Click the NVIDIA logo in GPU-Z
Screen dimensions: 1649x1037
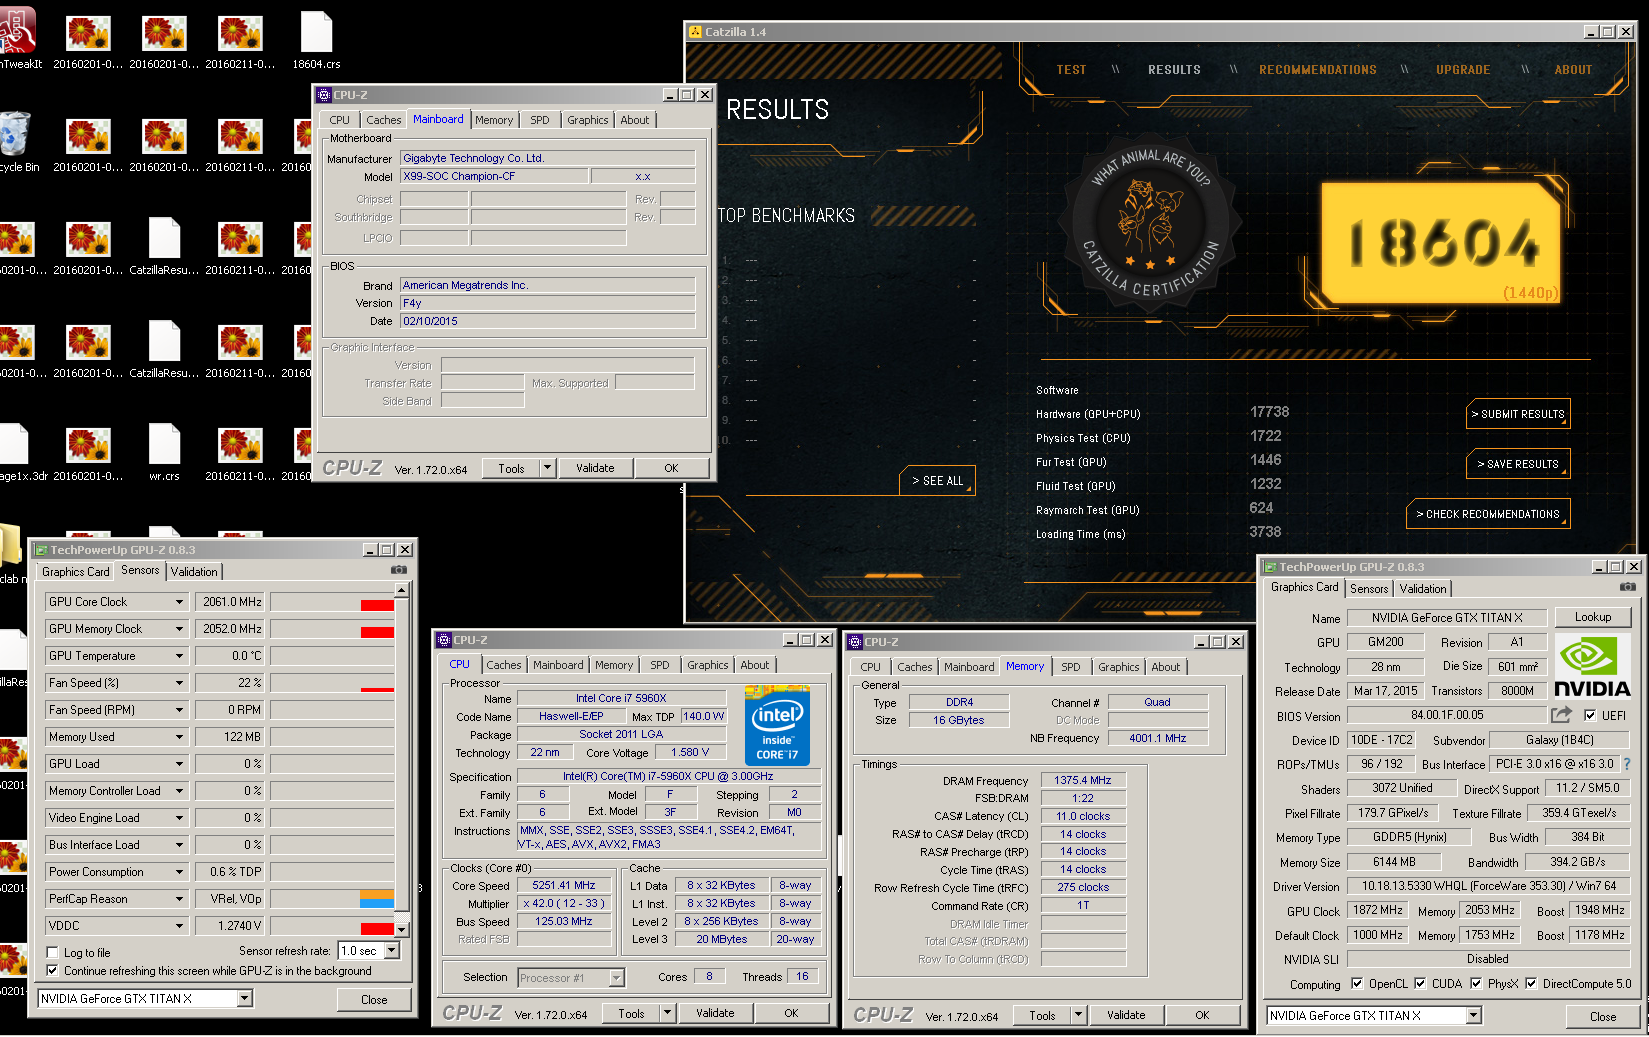(x=1592, y=666)
